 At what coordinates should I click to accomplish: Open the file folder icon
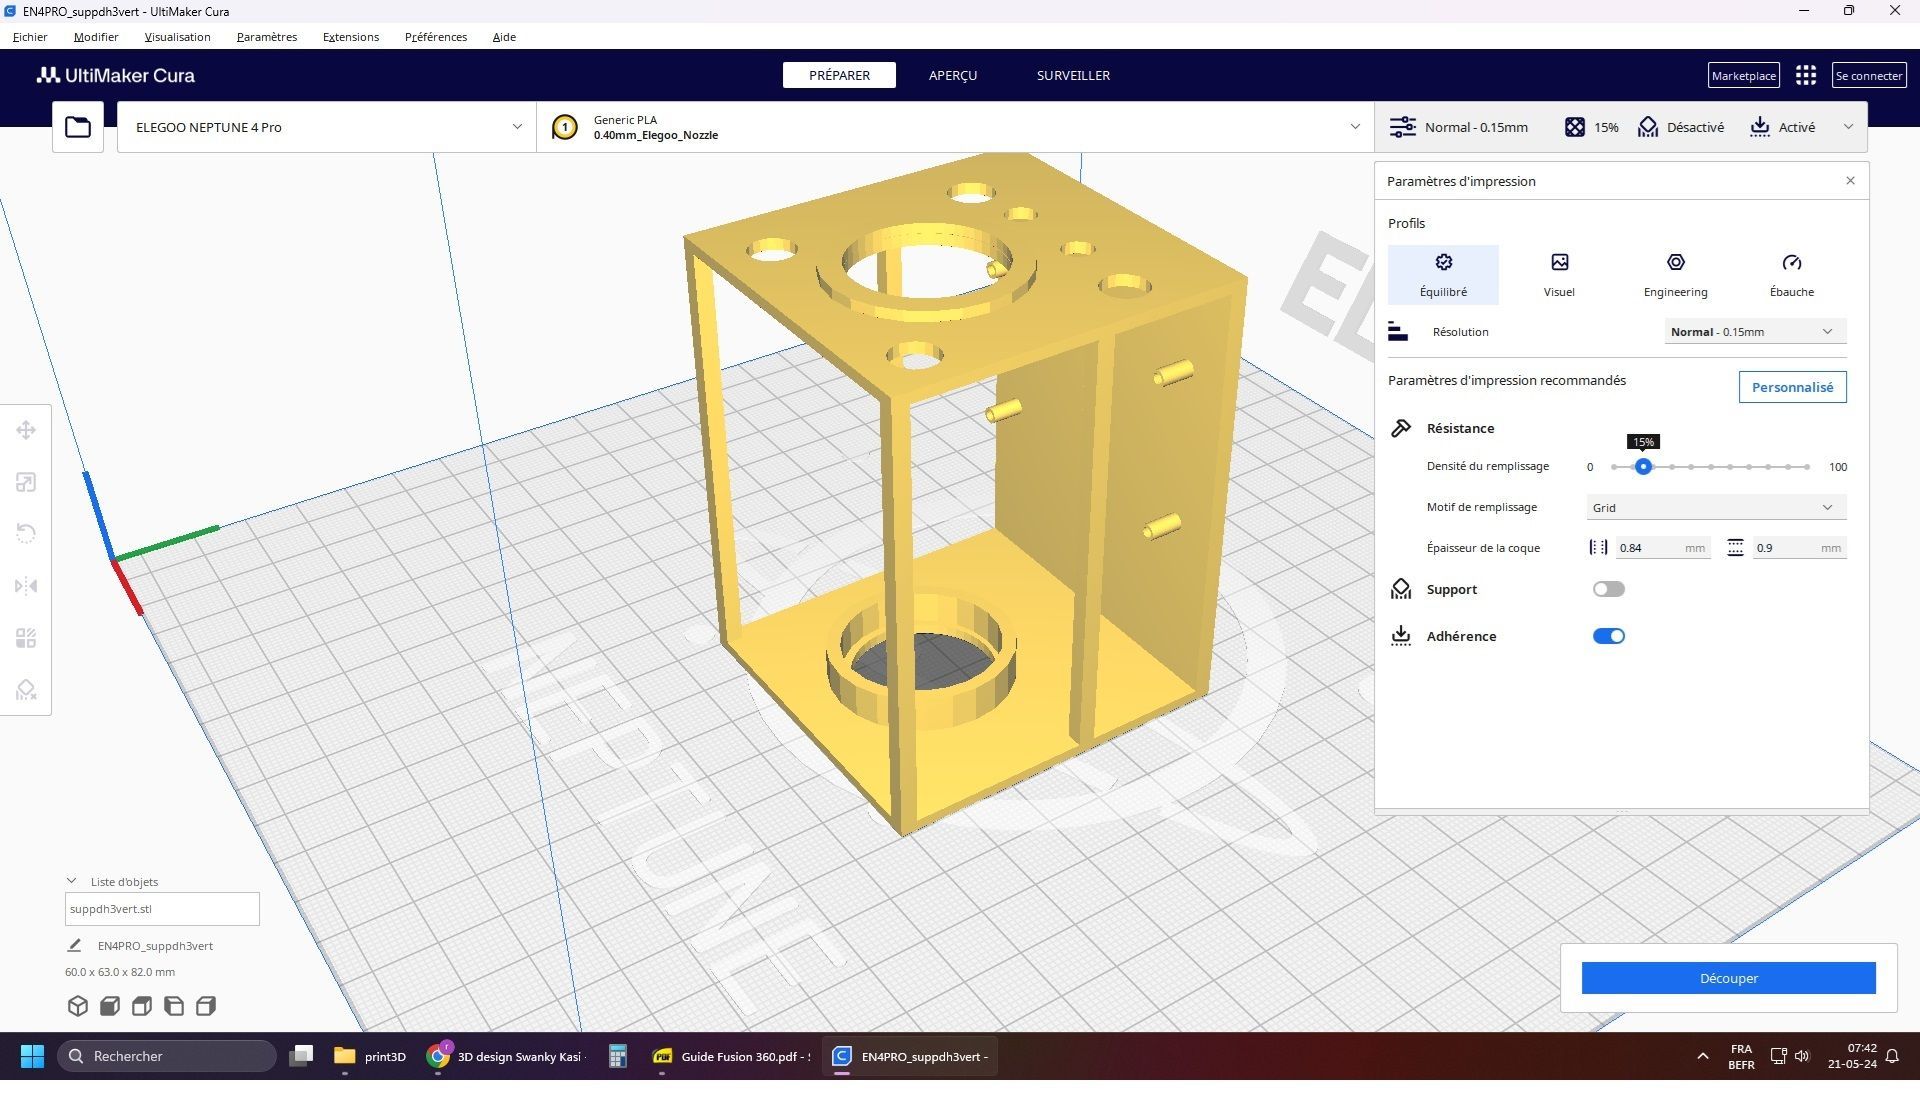click(78, 127)
